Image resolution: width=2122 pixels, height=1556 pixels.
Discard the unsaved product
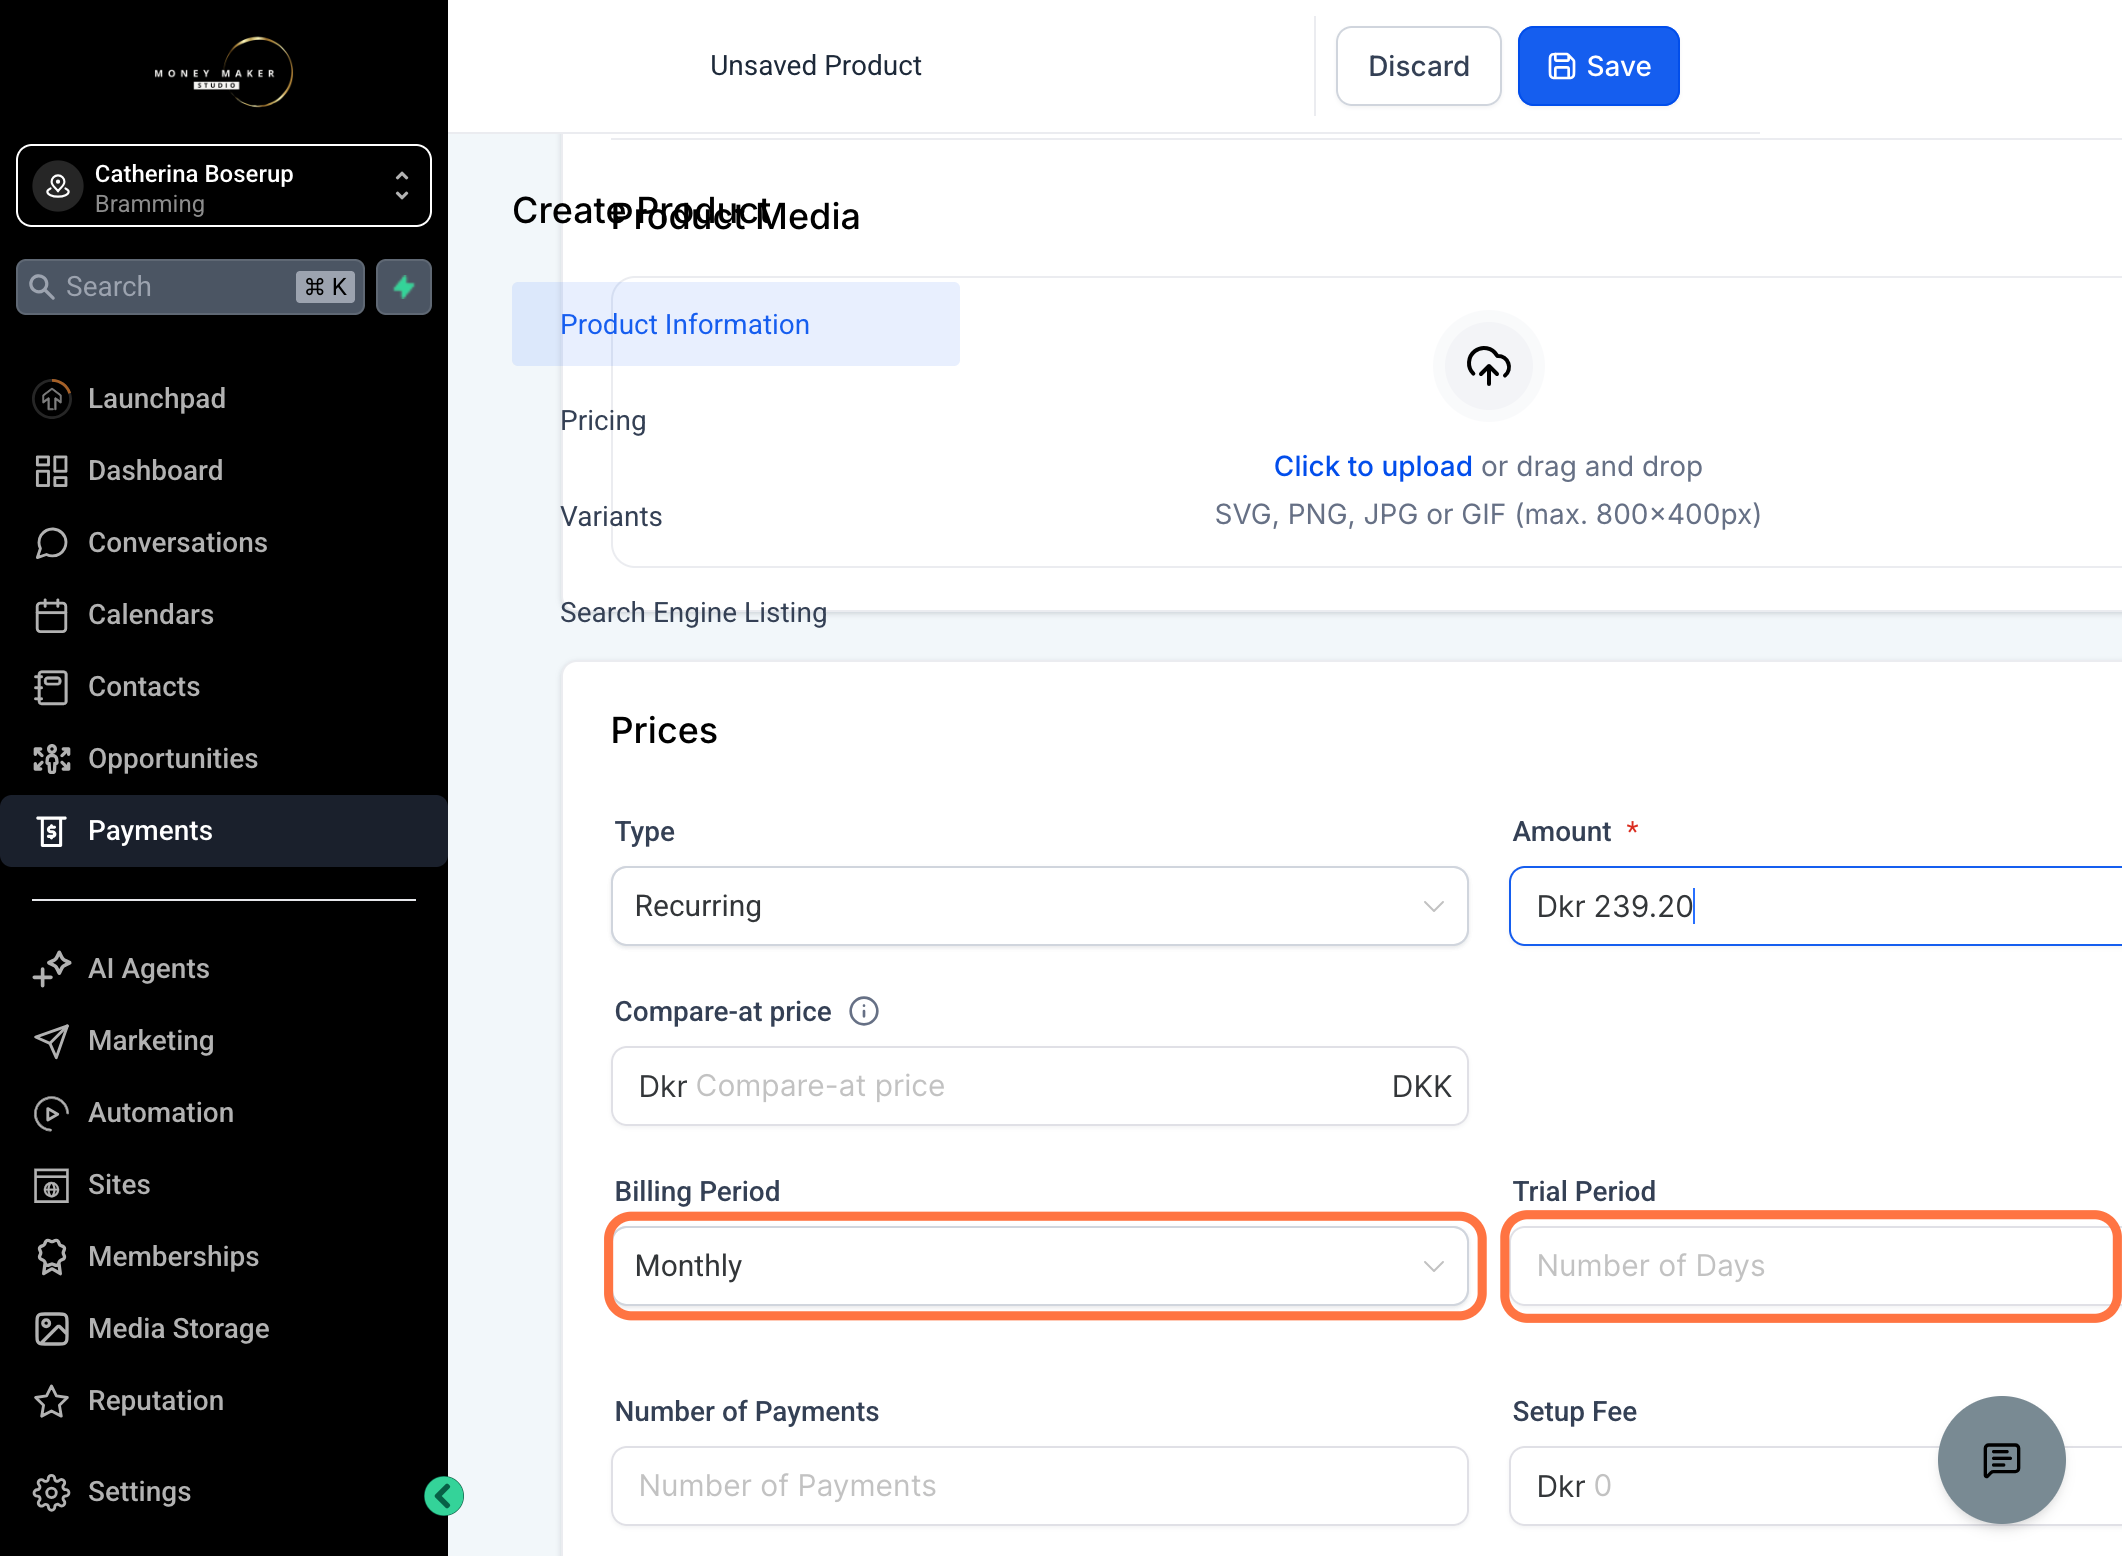click(1418, 66)
